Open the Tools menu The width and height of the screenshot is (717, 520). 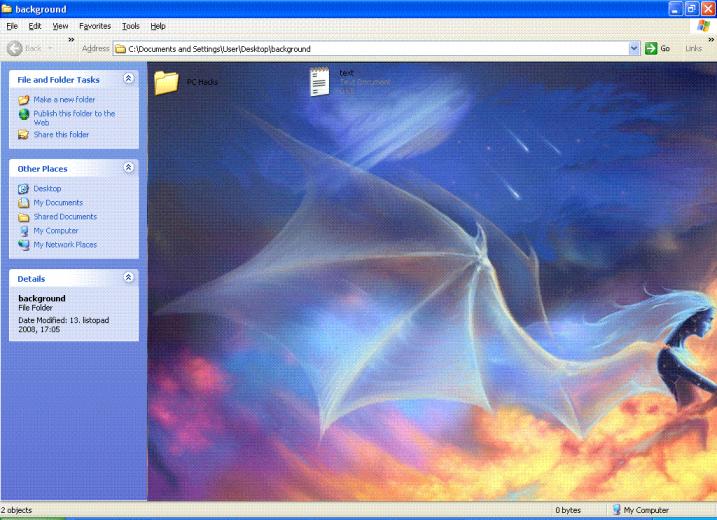point(130,26)
